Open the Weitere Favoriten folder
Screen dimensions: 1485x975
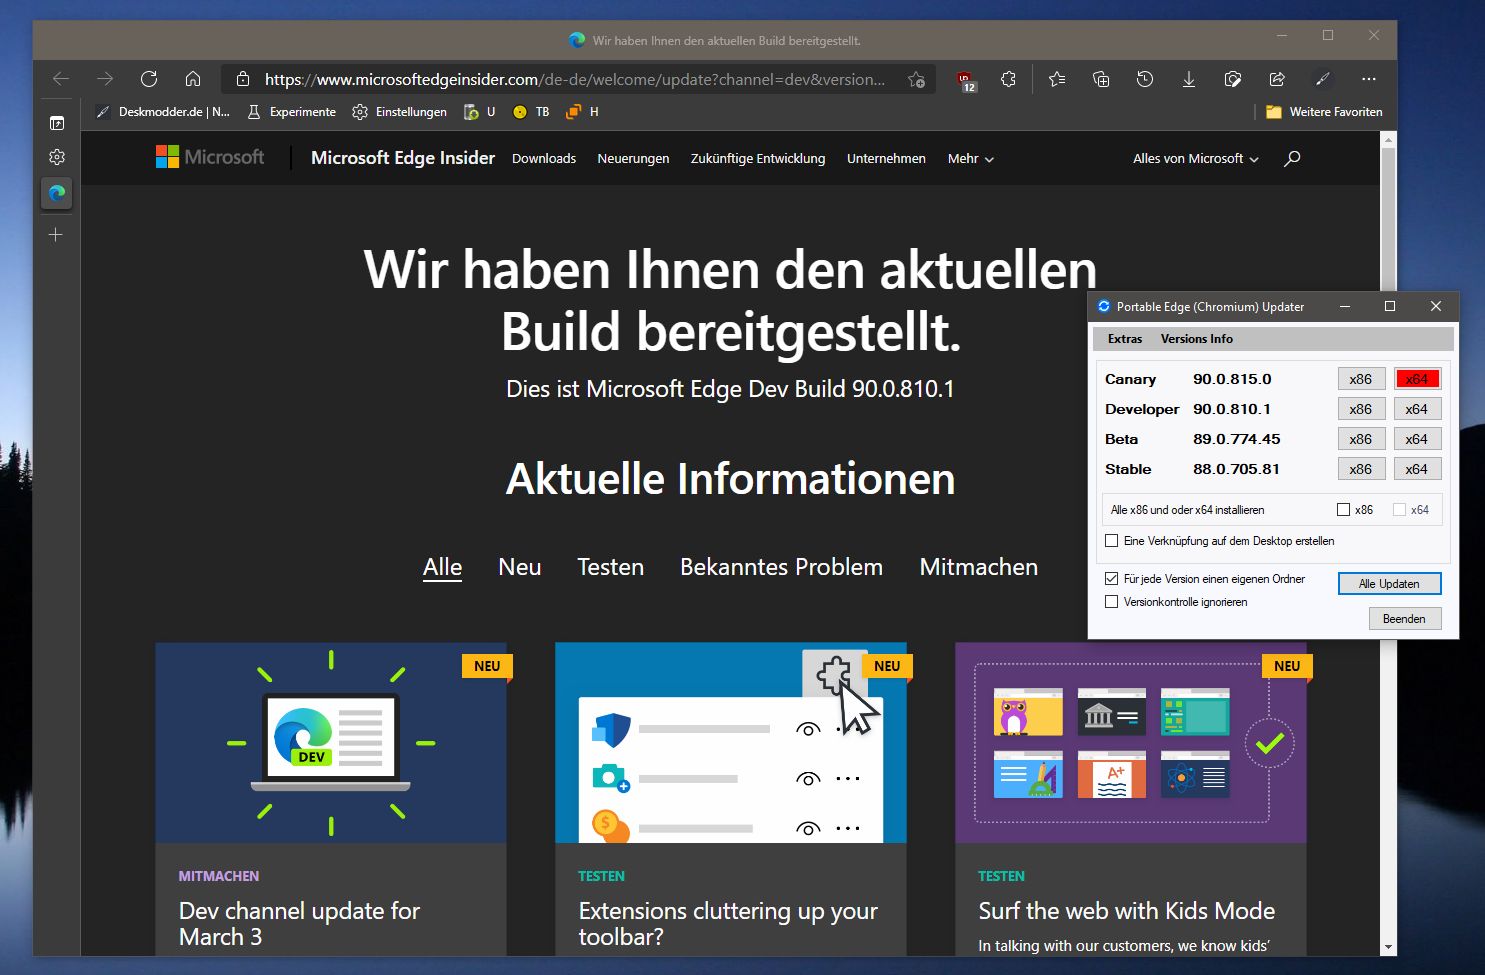pos(1324,112)
